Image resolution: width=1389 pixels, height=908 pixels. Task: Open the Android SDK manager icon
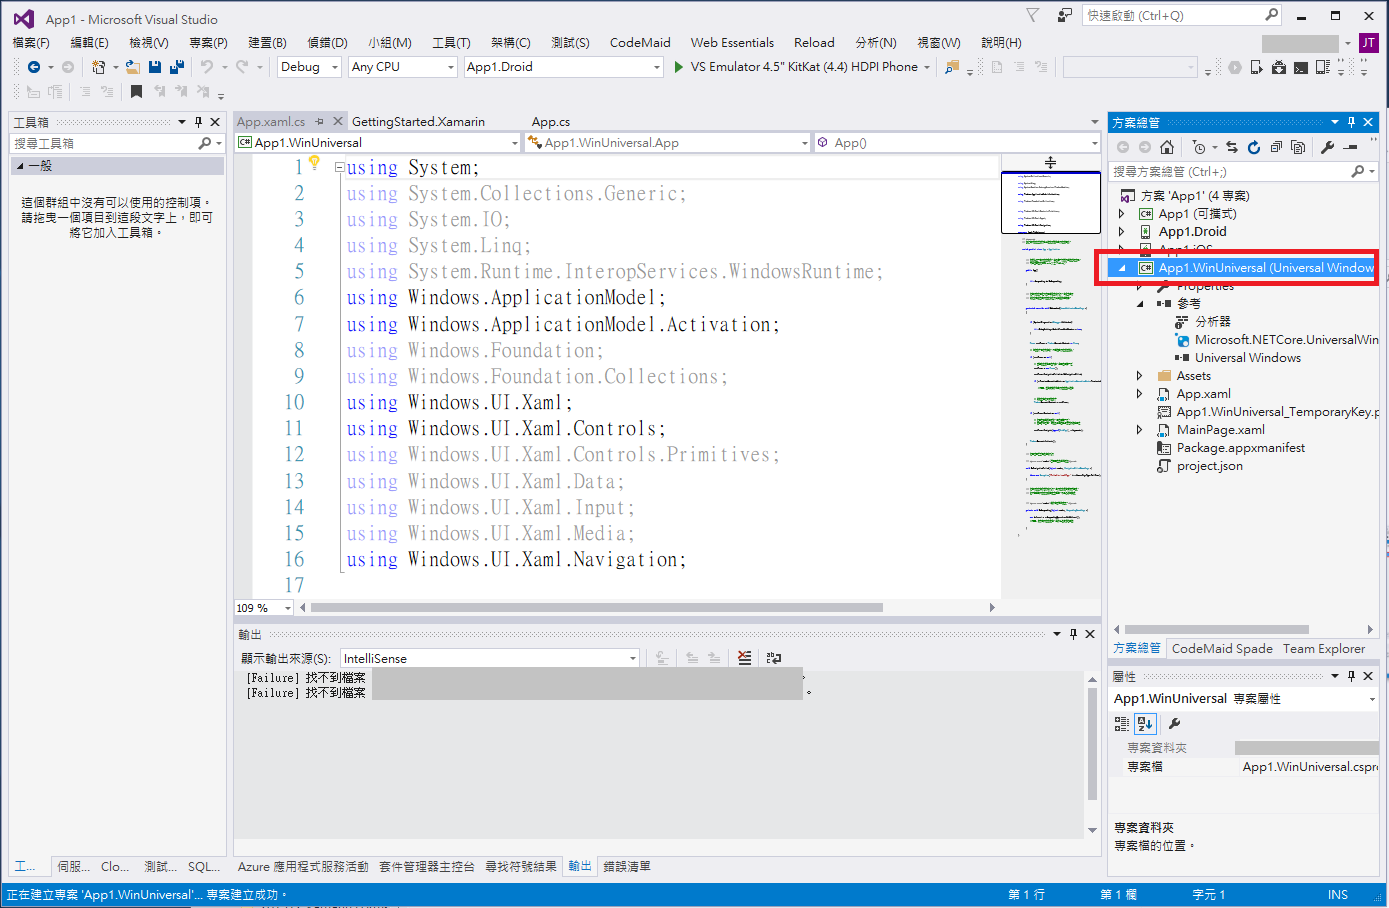[1278, 67]
